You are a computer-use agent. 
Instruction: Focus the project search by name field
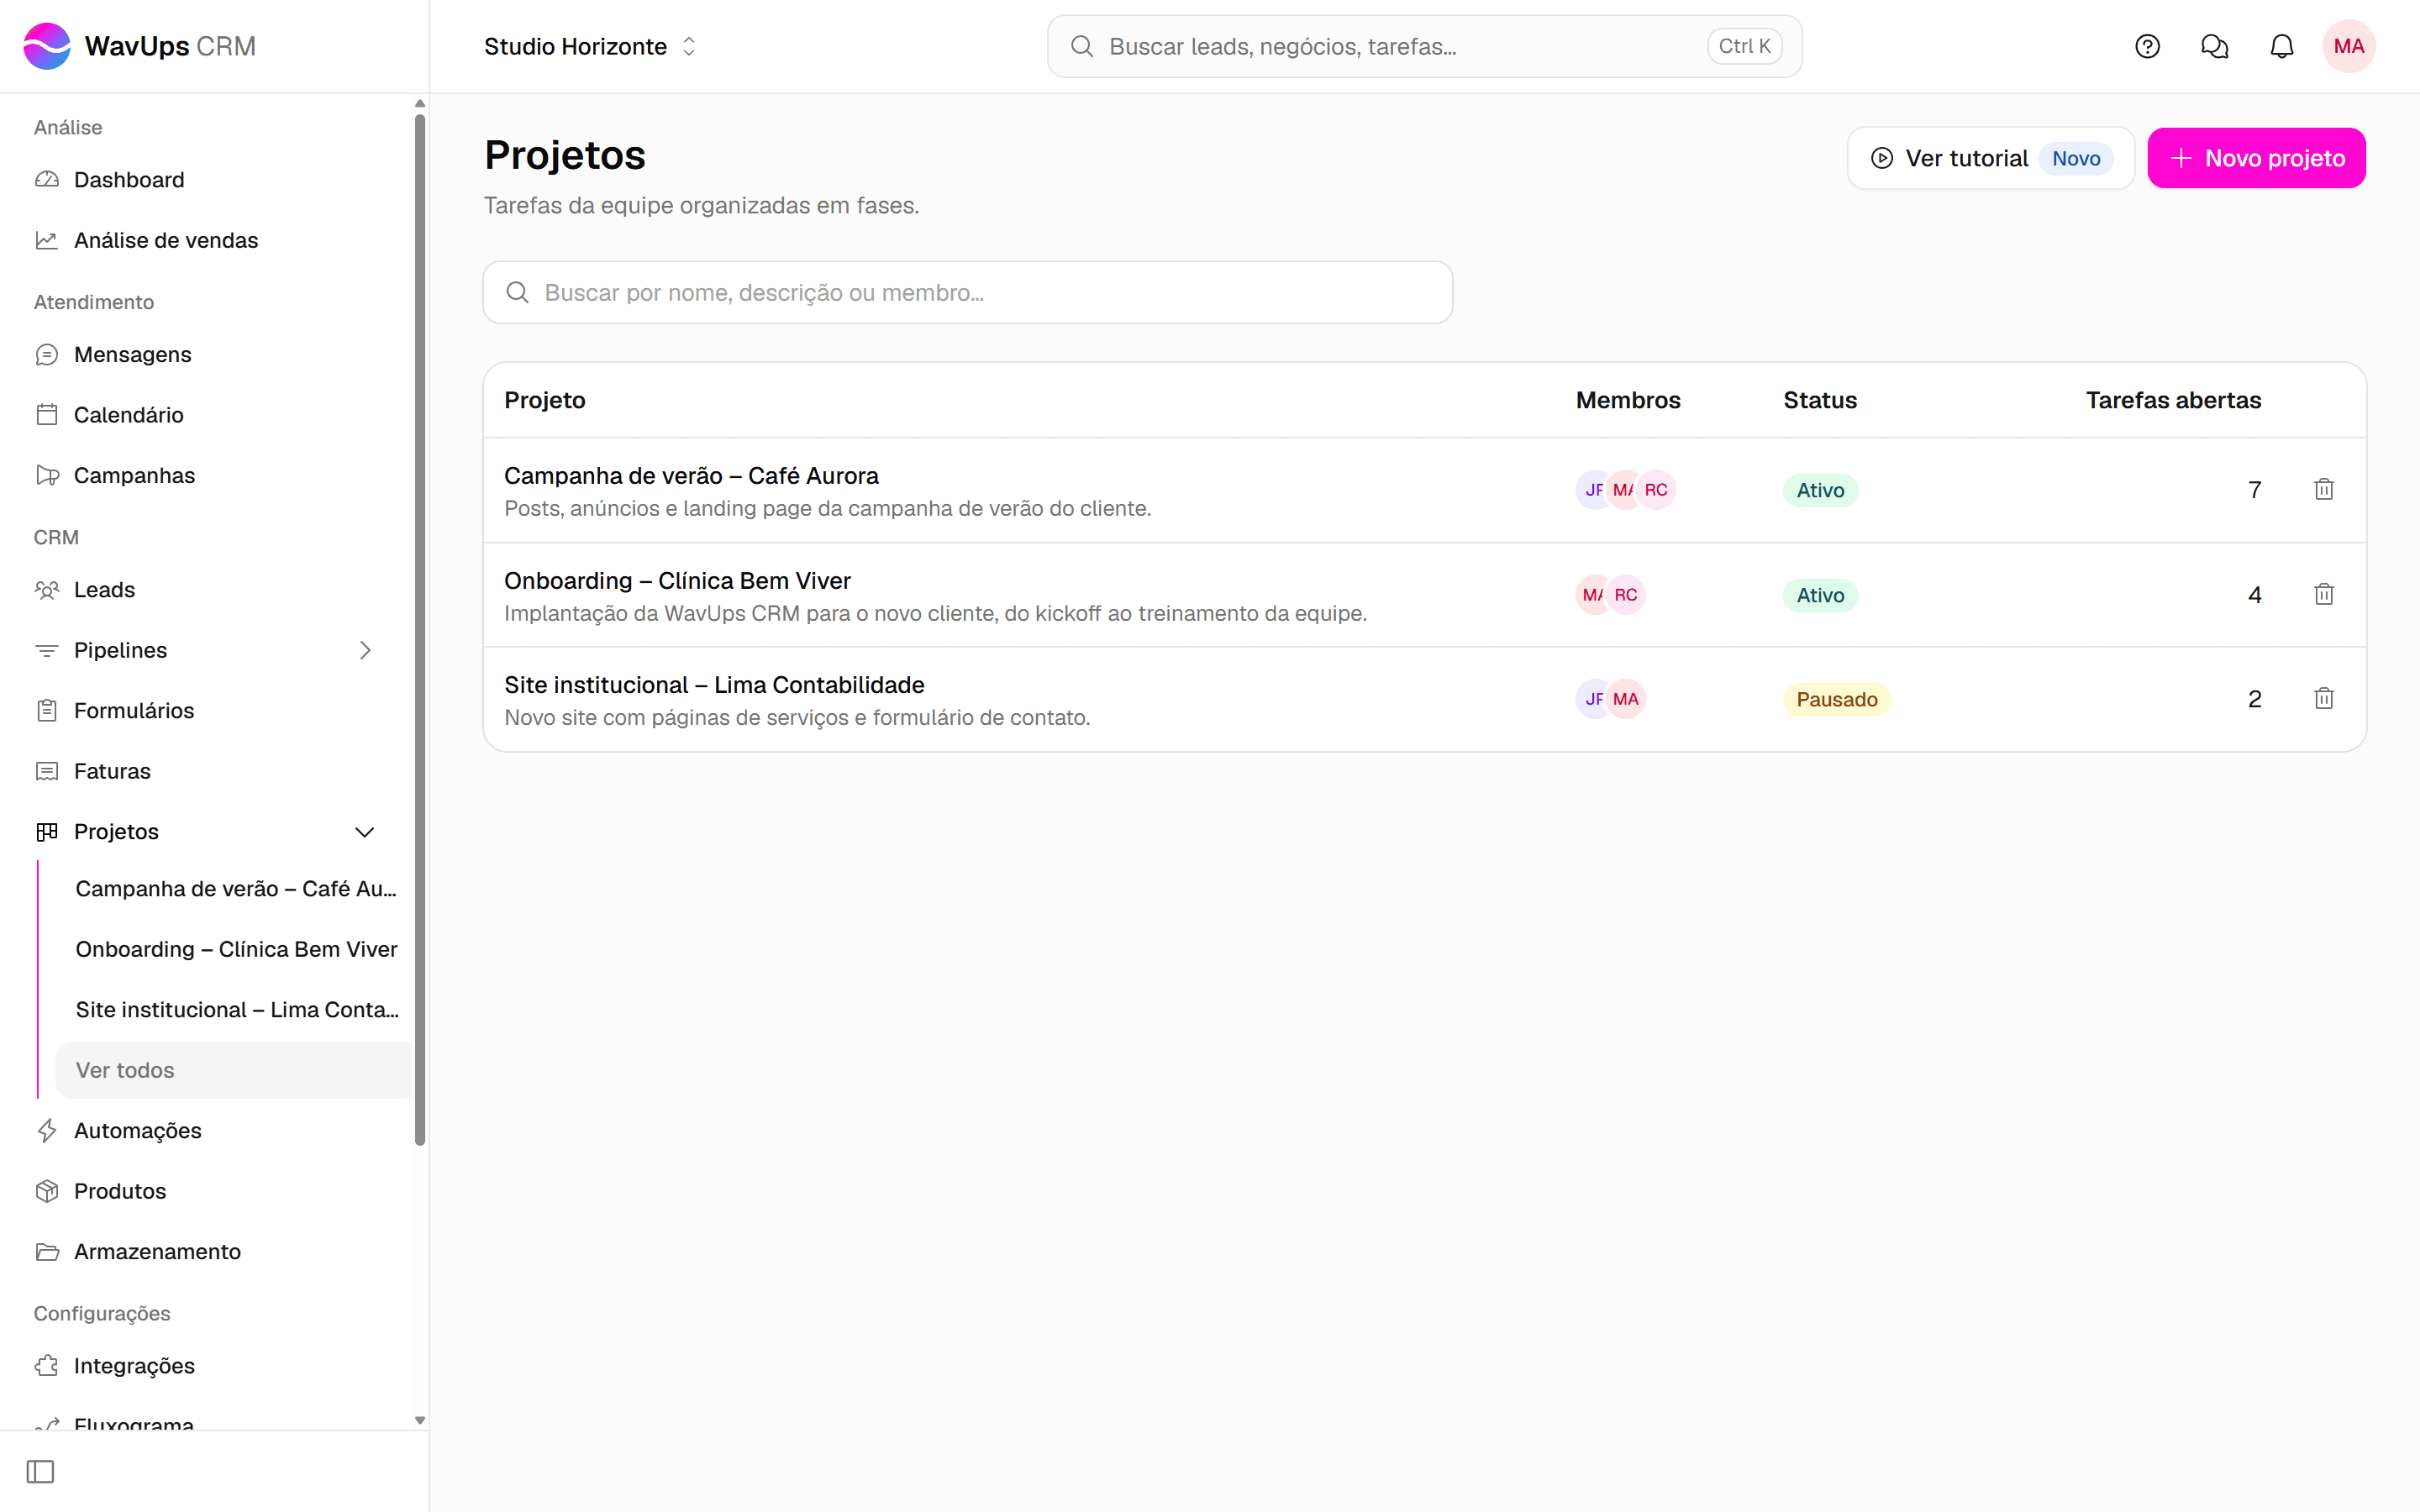click(x=967, y=292)
